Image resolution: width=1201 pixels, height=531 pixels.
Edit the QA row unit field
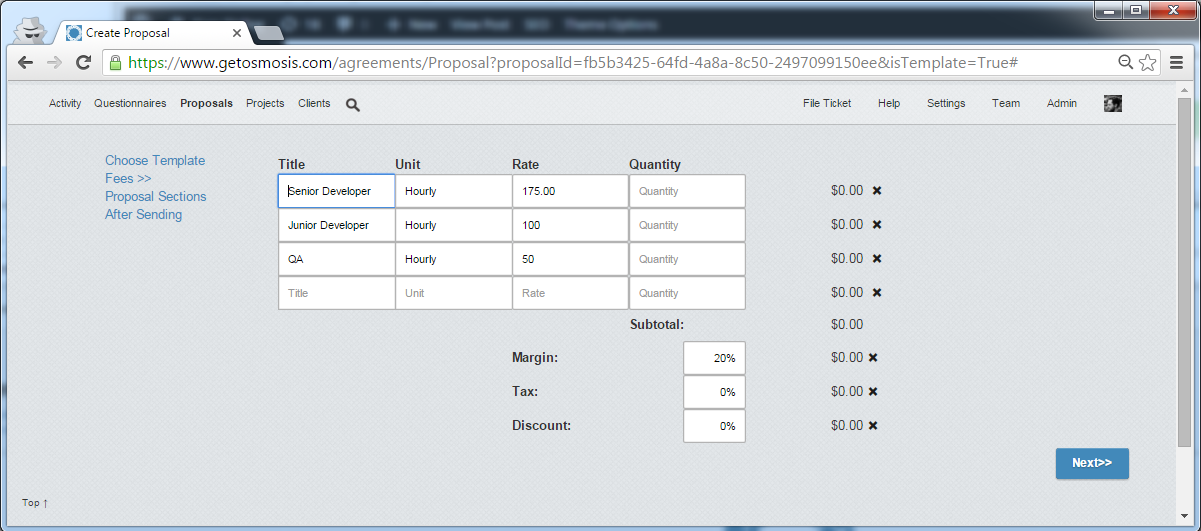[x=454, y=259]
